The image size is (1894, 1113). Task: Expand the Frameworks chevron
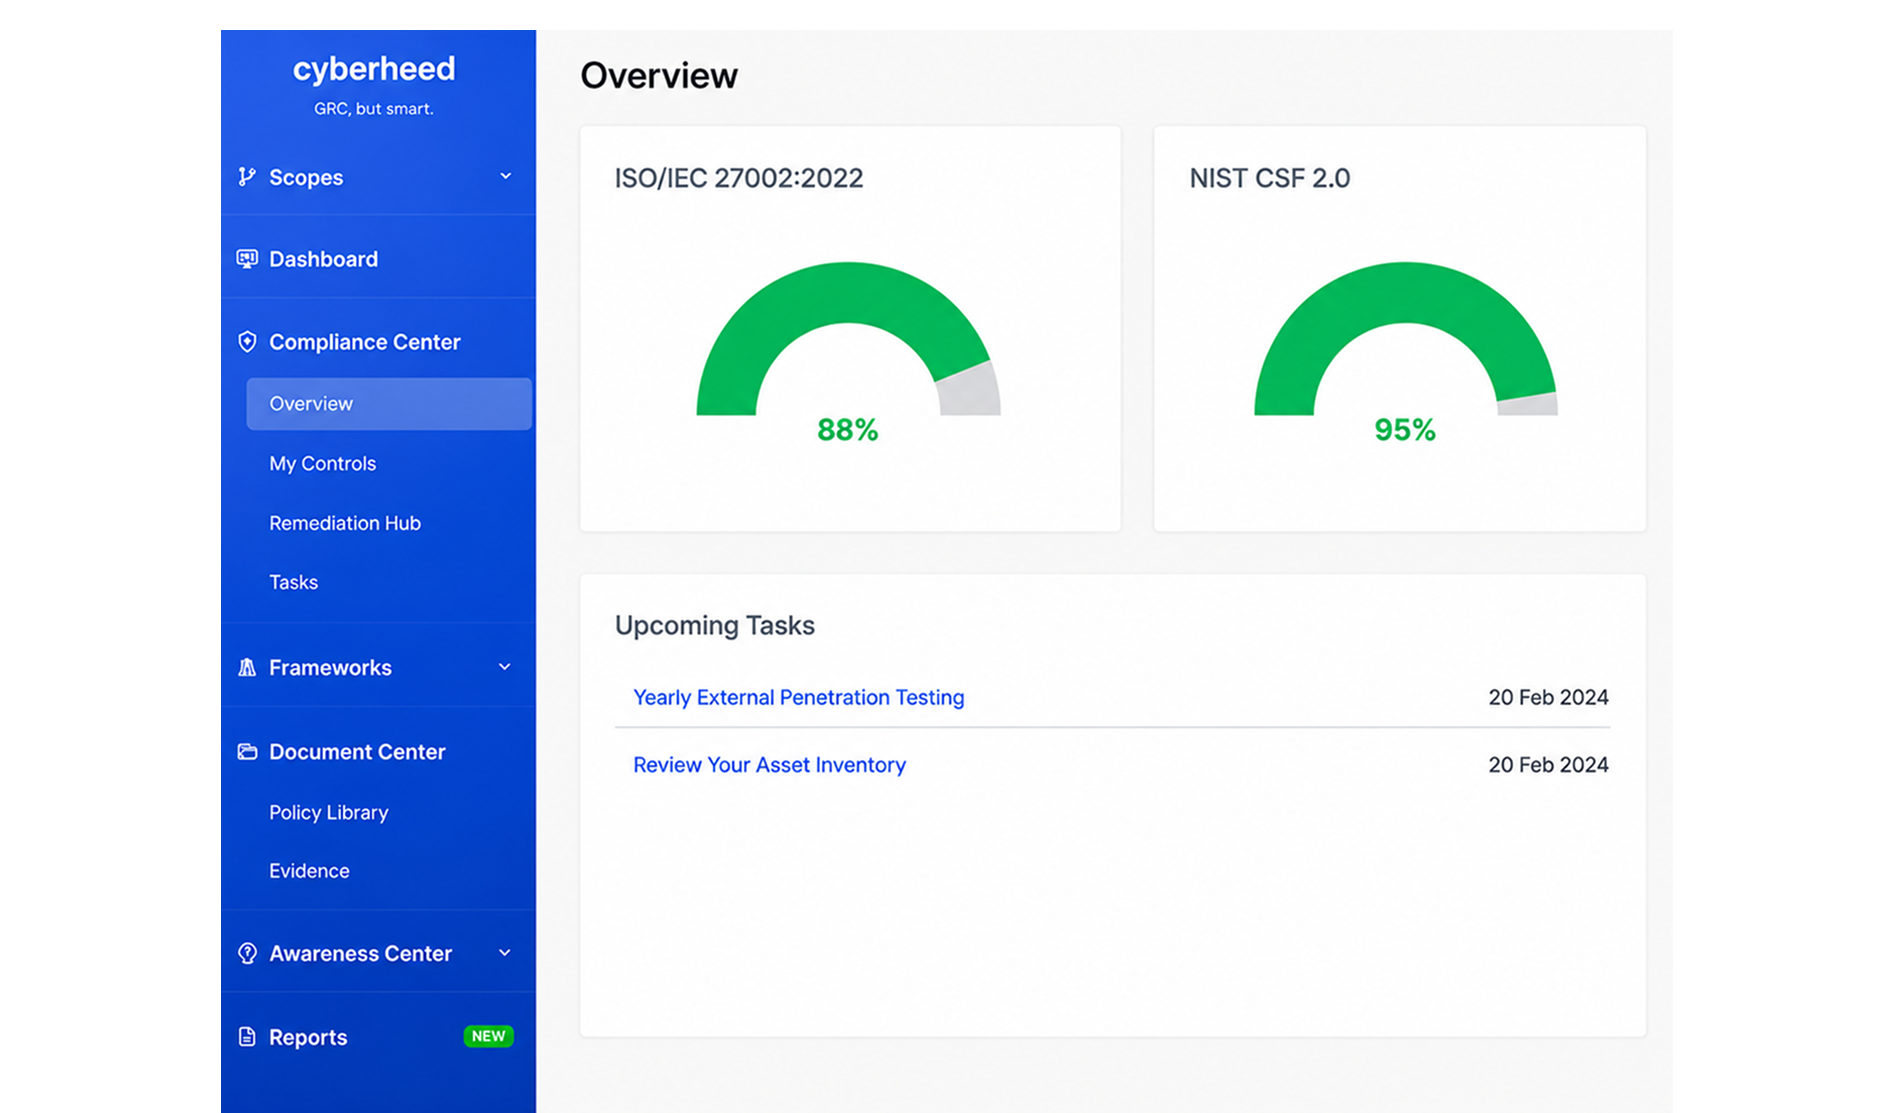[x=505, y=667]
